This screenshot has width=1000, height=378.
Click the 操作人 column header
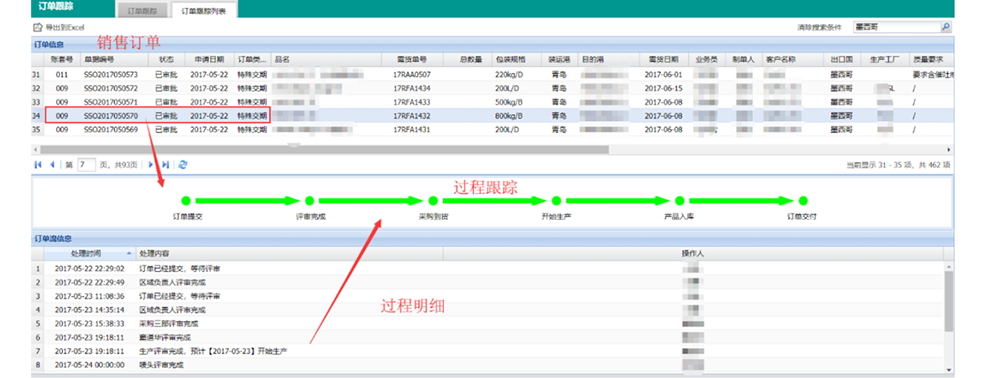[693, 253]
